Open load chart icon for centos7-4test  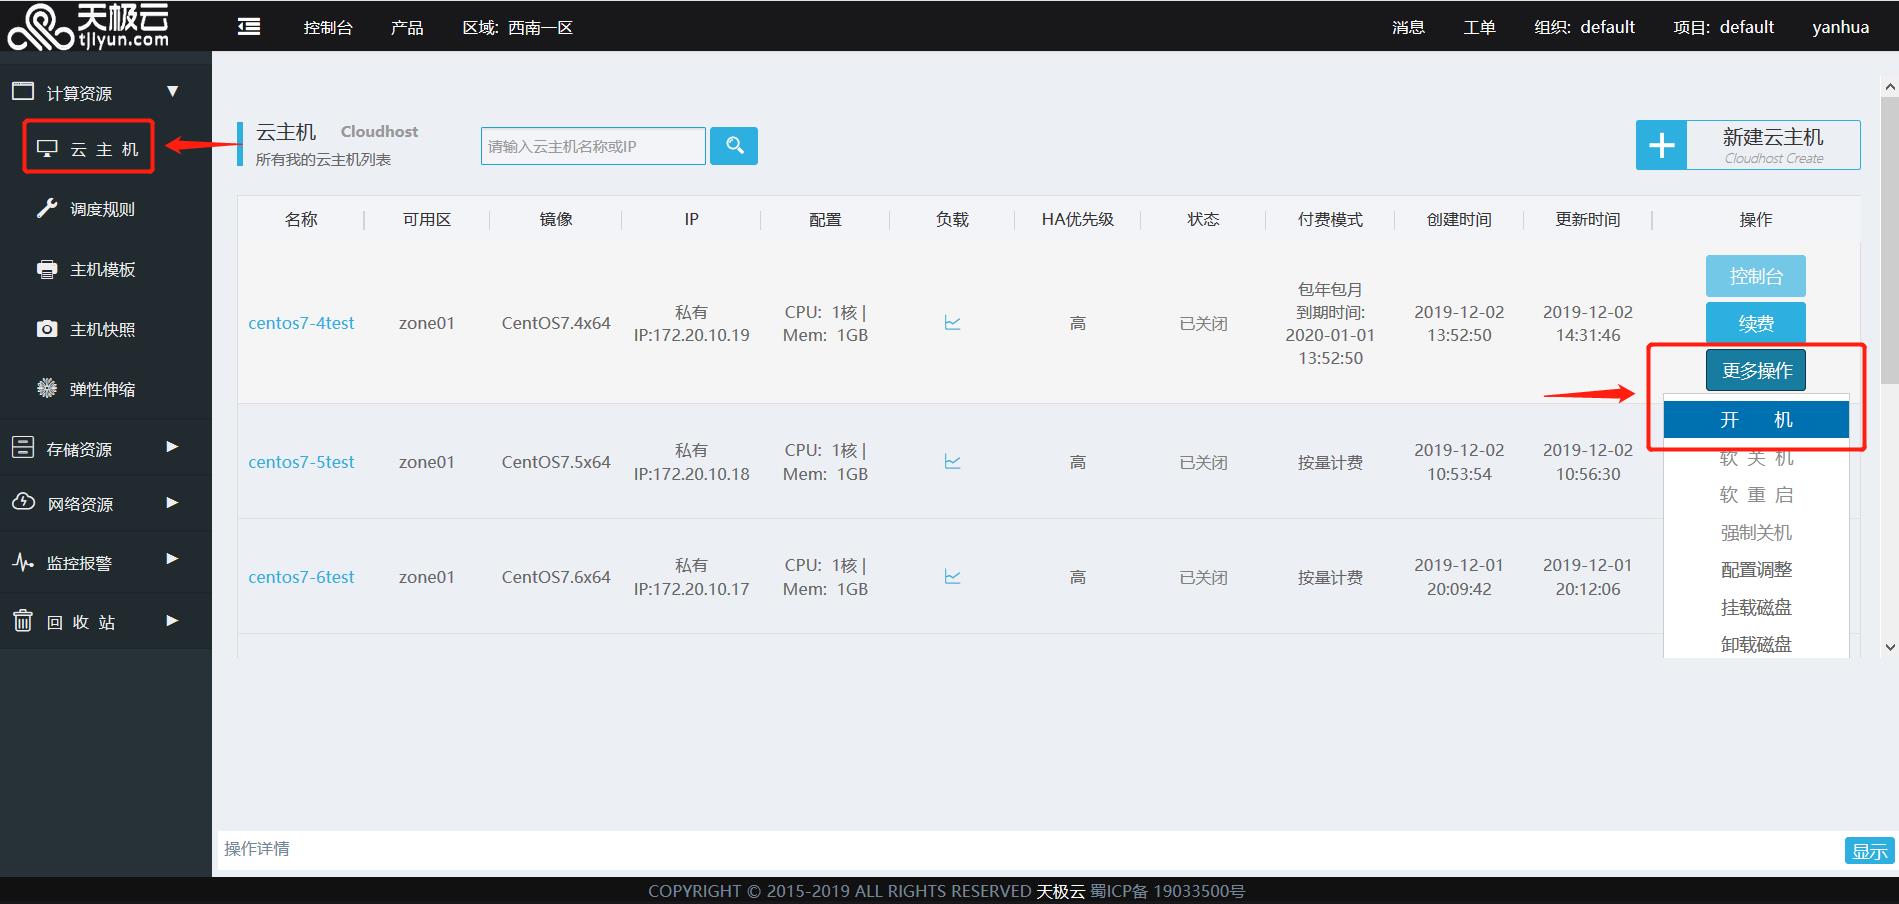click(x=952, y=323)
